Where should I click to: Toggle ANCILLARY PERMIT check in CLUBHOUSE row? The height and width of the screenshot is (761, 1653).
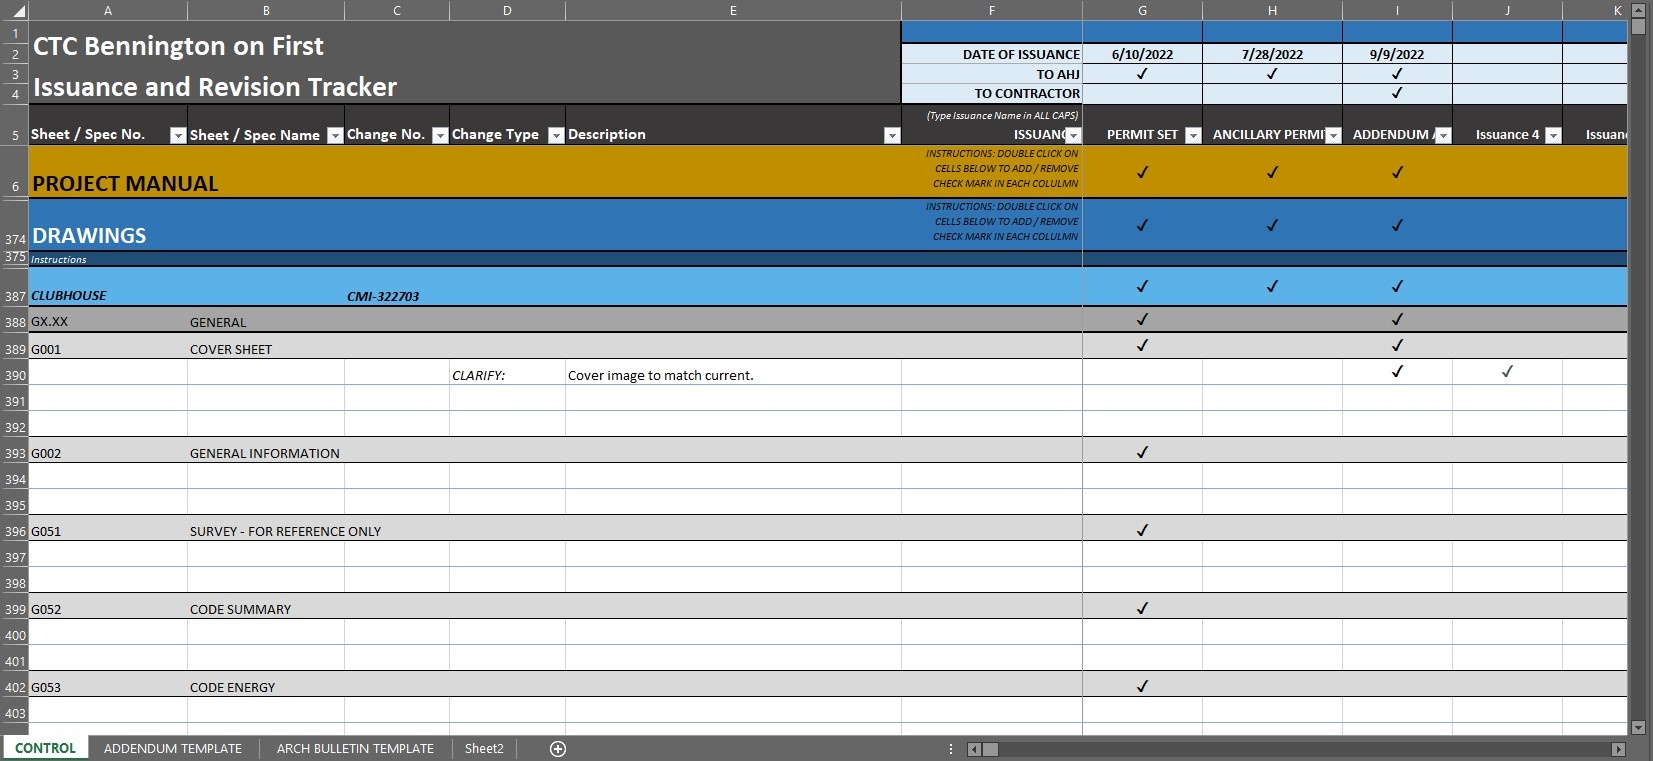(1272, 286)
